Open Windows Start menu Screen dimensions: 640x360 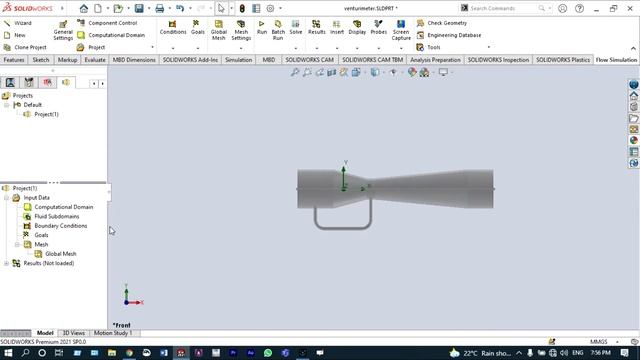8,353
